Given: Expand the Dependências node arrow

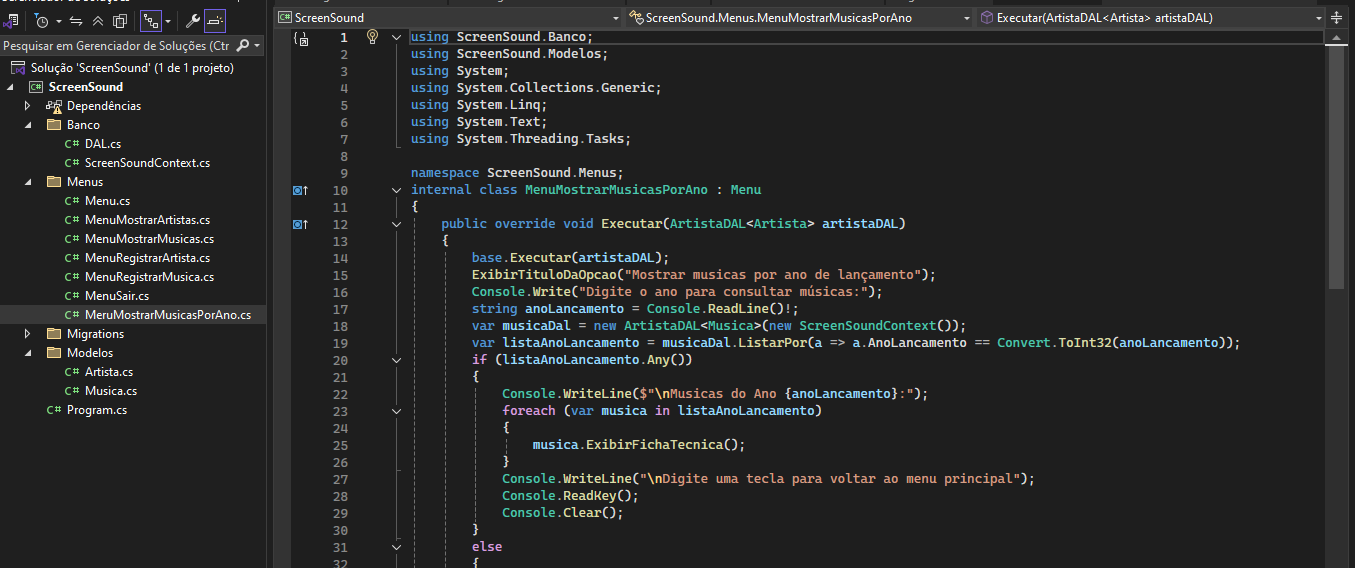Looking at the screenshot, I should point(29,106).
